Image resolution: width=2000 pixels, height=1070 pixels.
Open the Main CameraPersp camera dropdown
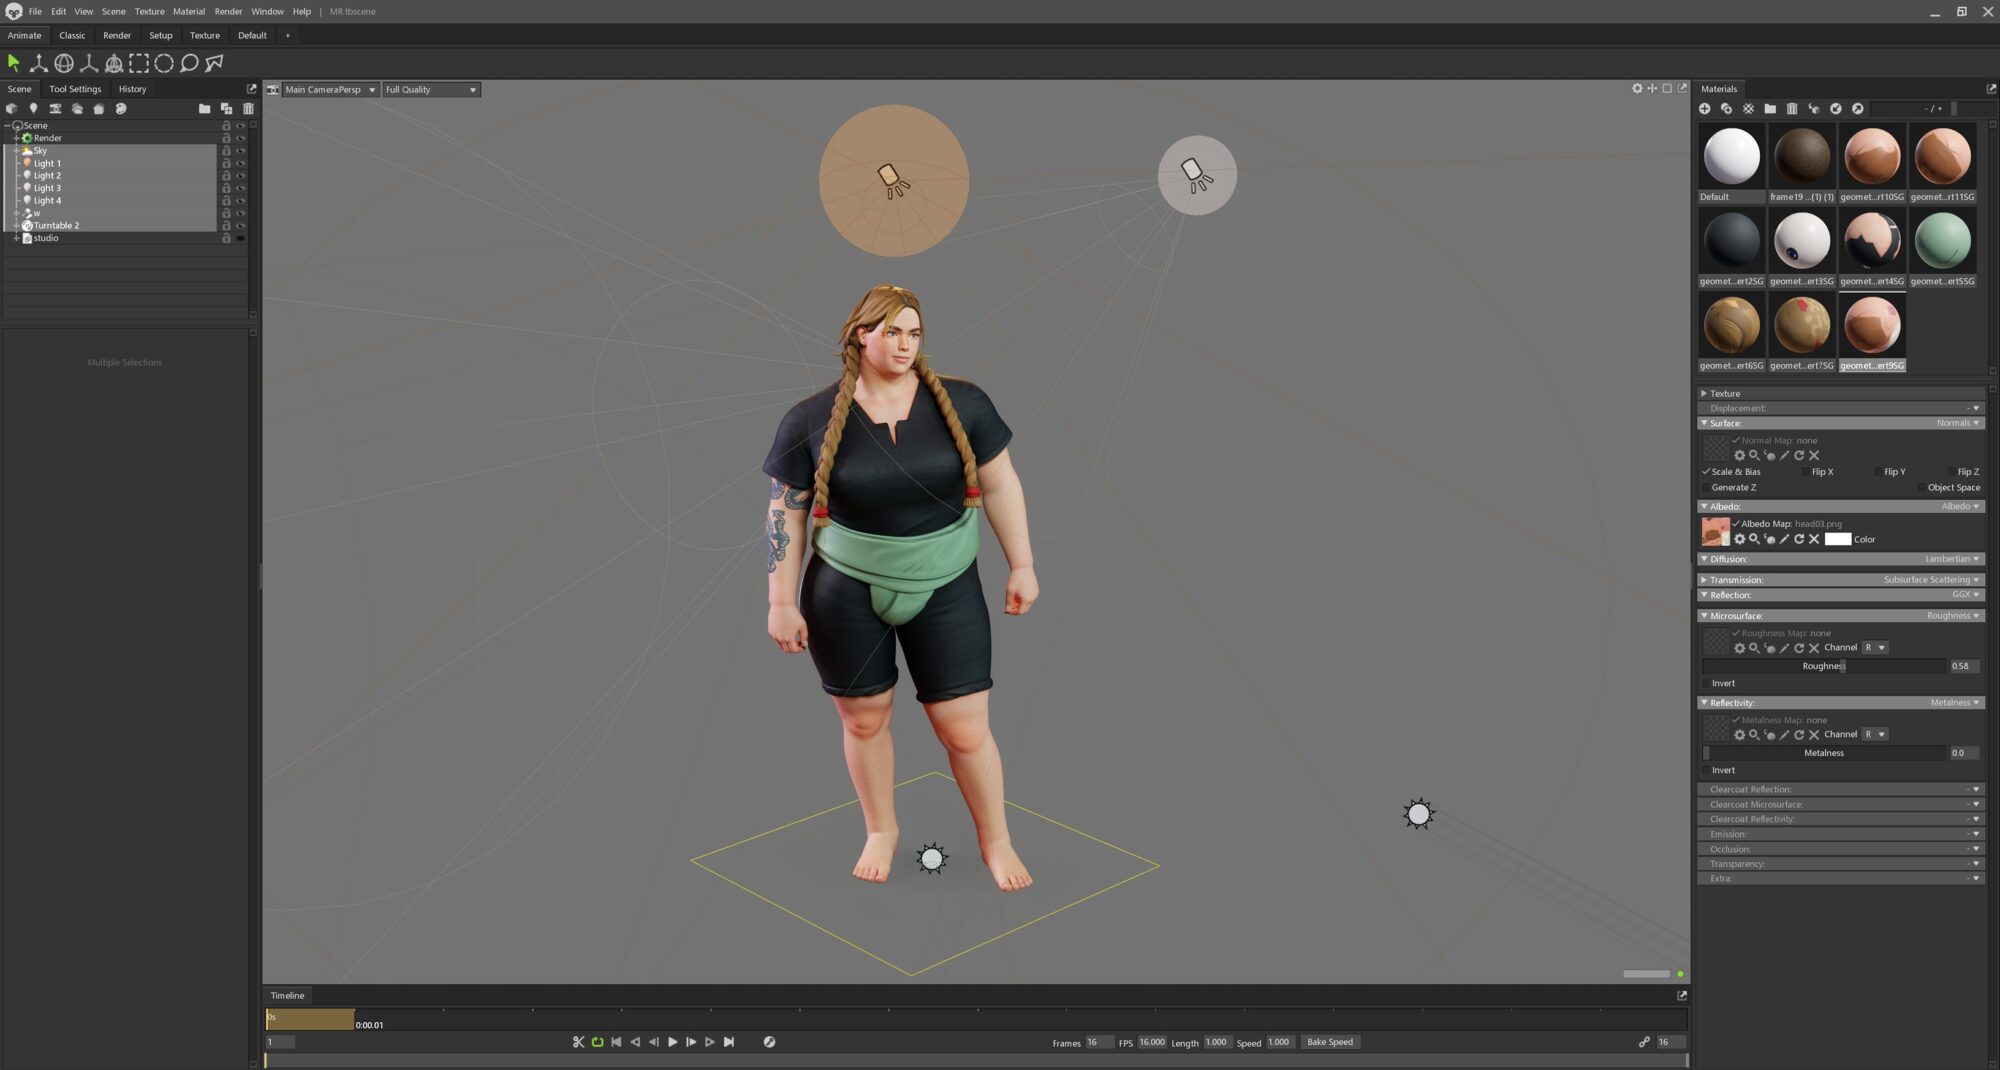click(330, 90)
